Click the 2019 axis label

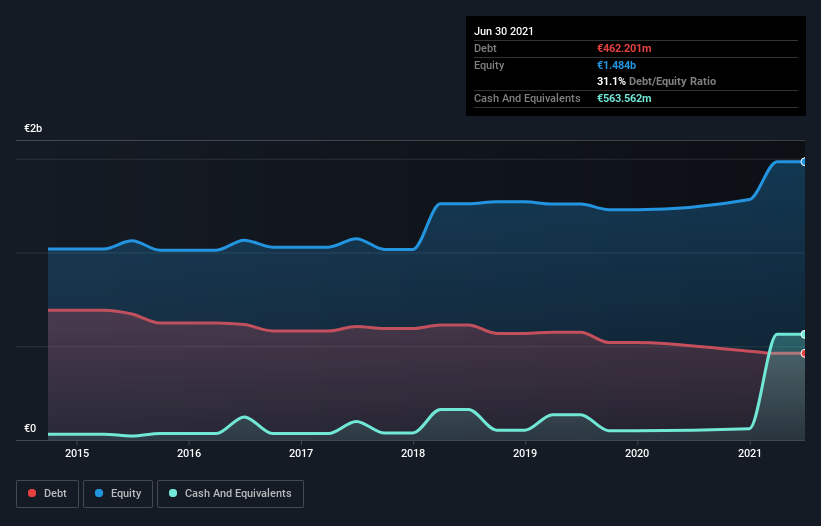pyautogui.click(x=525, y=453)
